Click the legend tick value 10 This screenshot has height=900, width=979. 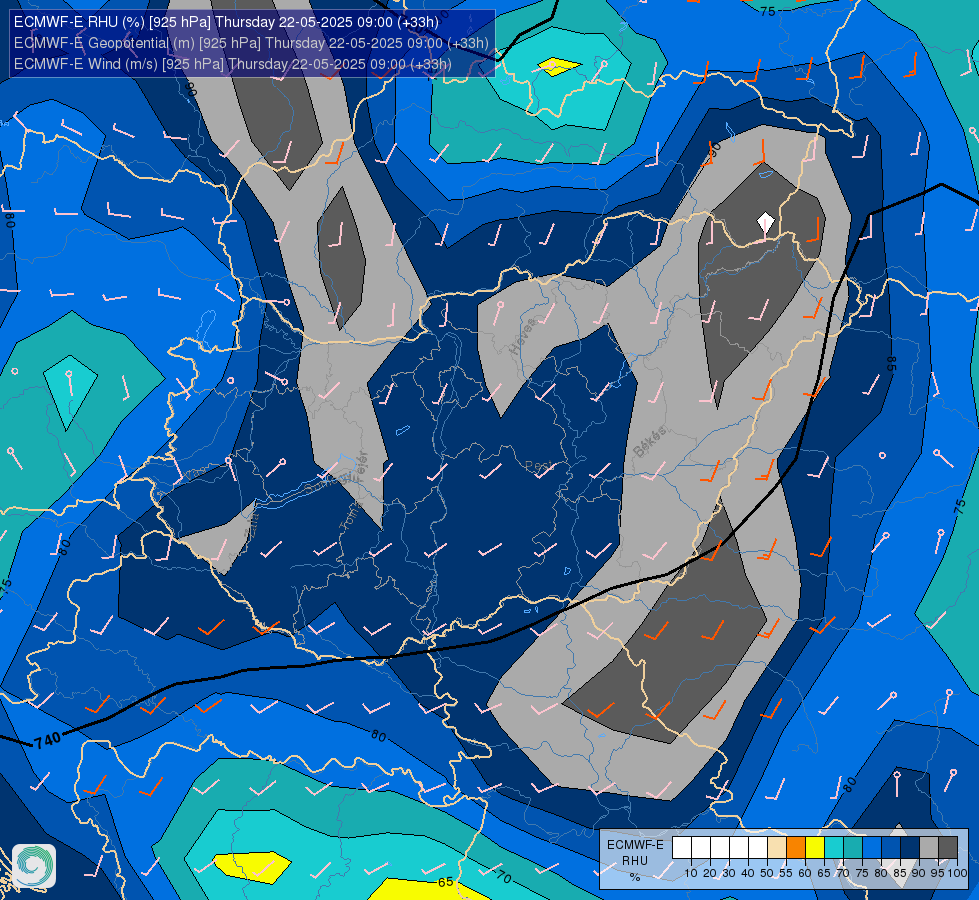(x=691, y=873)
